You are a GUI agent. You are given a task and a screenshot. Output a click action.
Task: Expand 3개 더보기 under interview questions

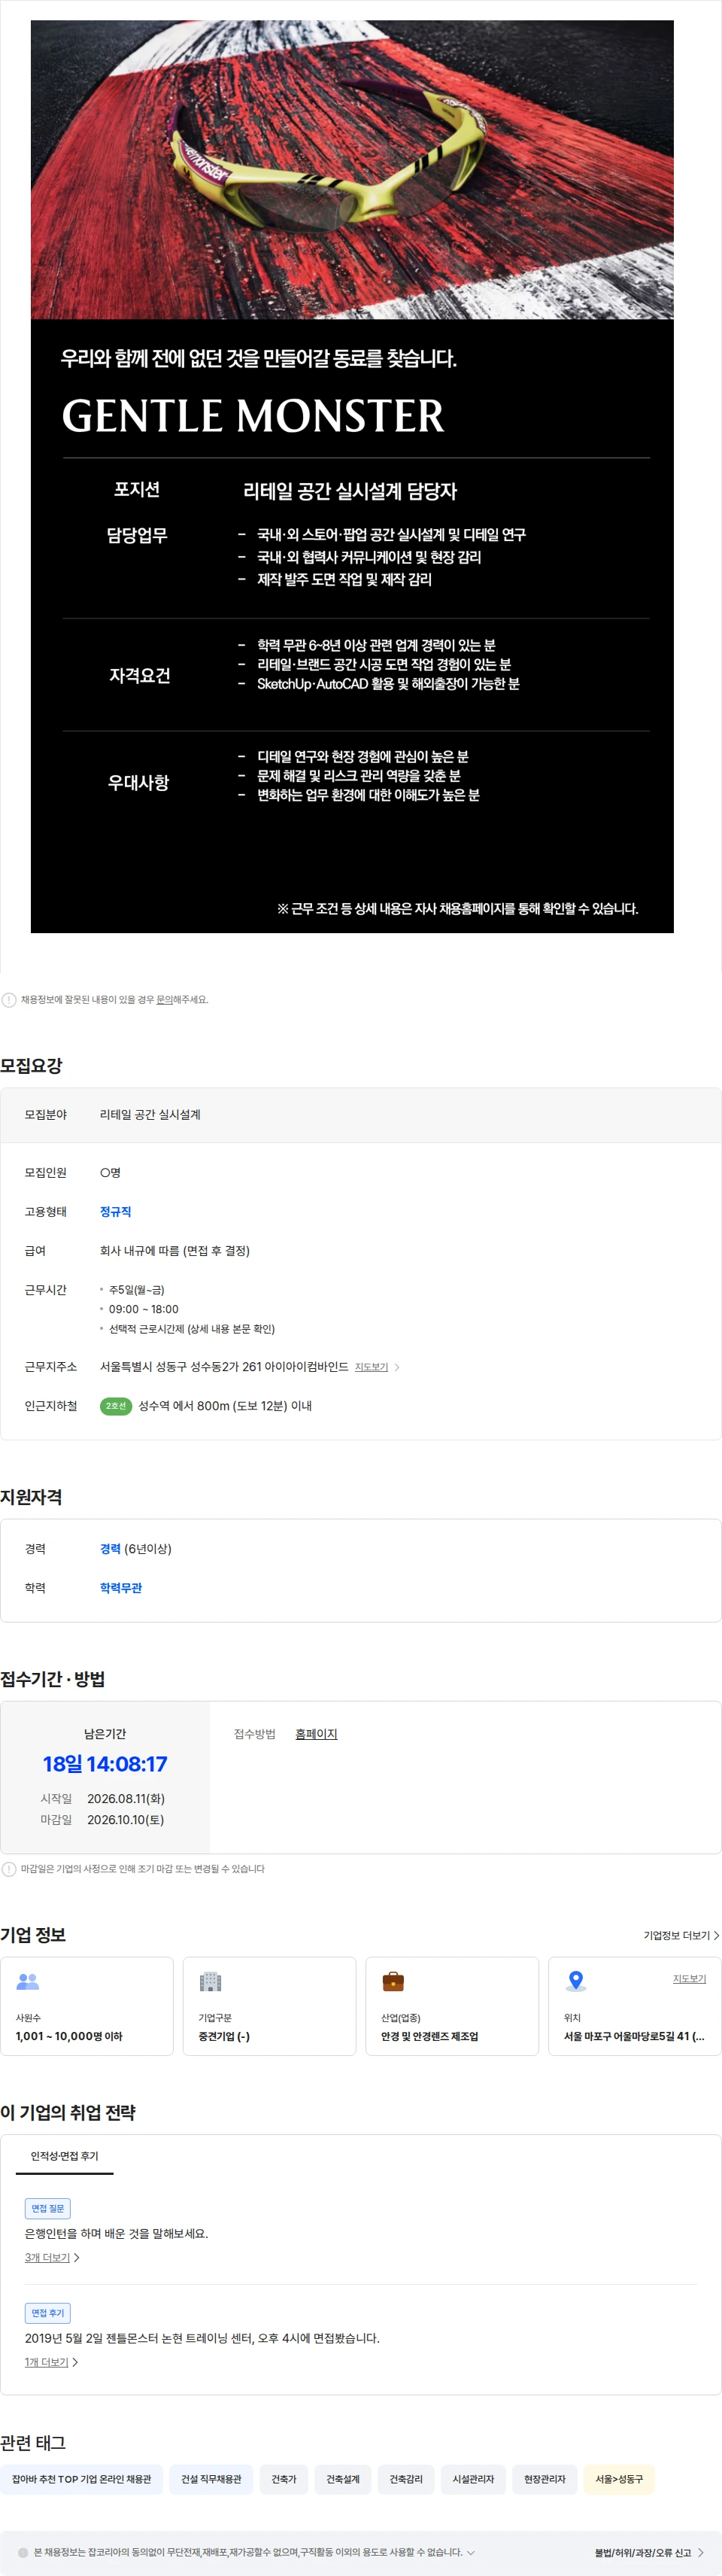coord(52,2257)
